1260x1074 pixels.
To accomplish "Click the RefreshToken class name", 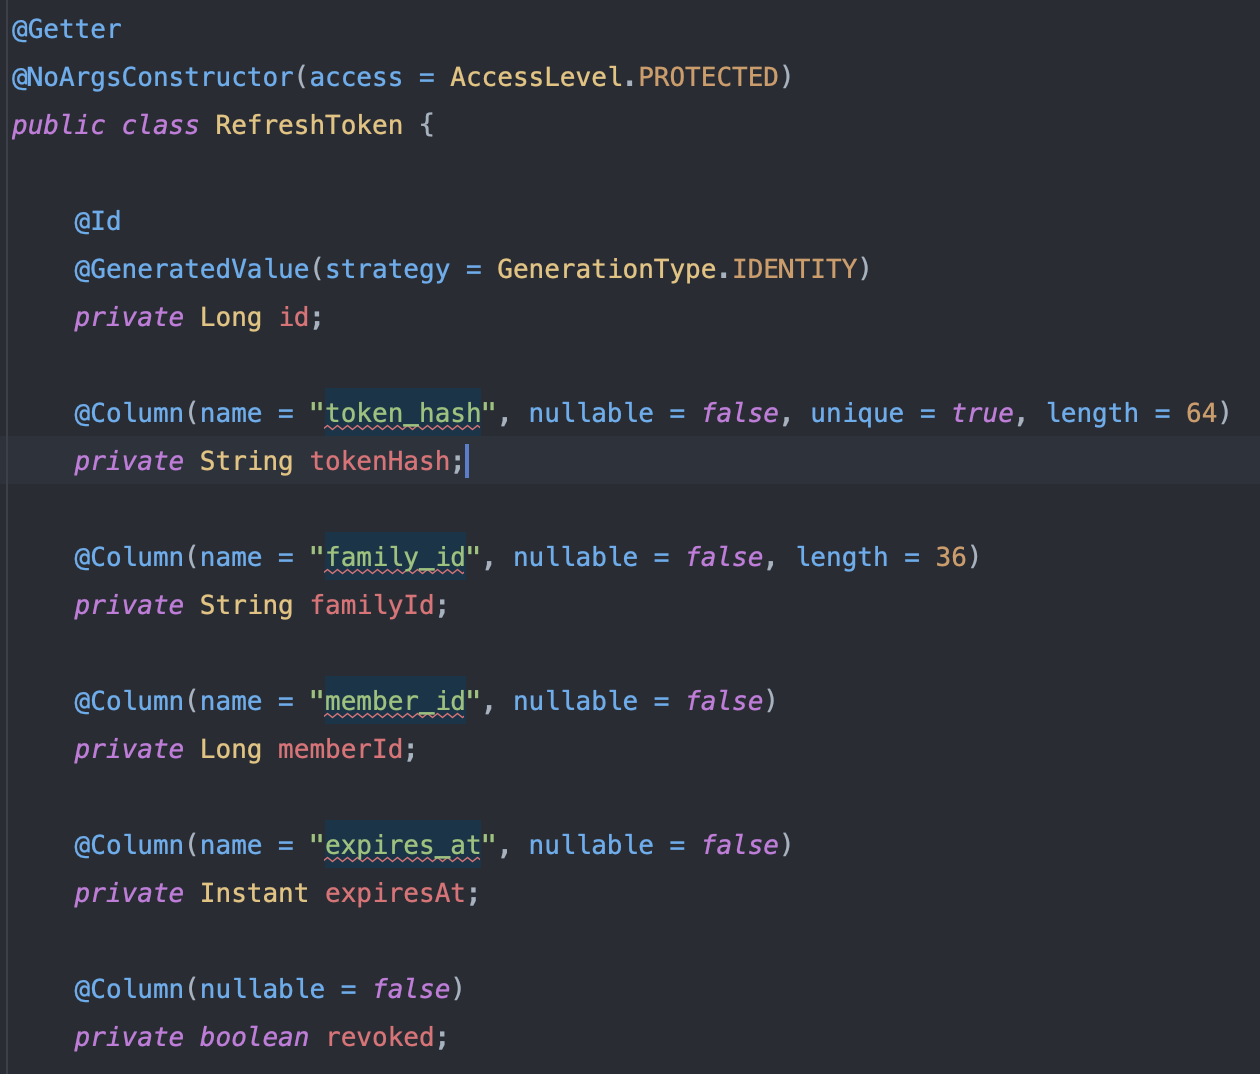I will click(x=309, y=125).
